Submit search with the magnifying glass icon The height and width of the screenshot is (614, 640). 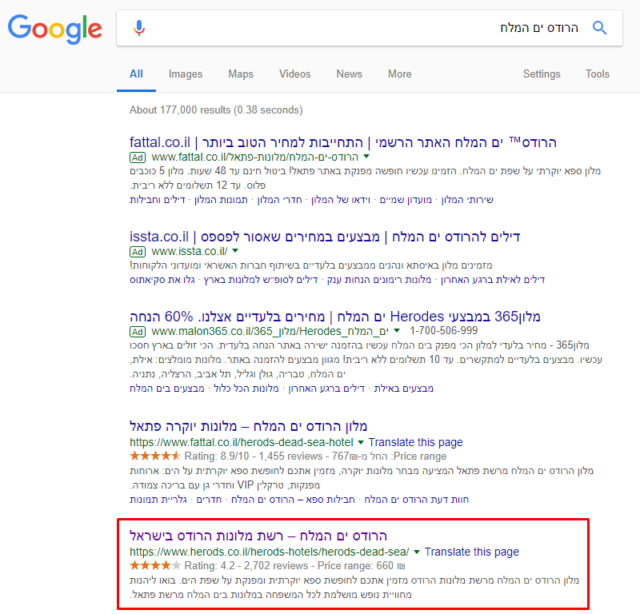click(x=599, y=27)
